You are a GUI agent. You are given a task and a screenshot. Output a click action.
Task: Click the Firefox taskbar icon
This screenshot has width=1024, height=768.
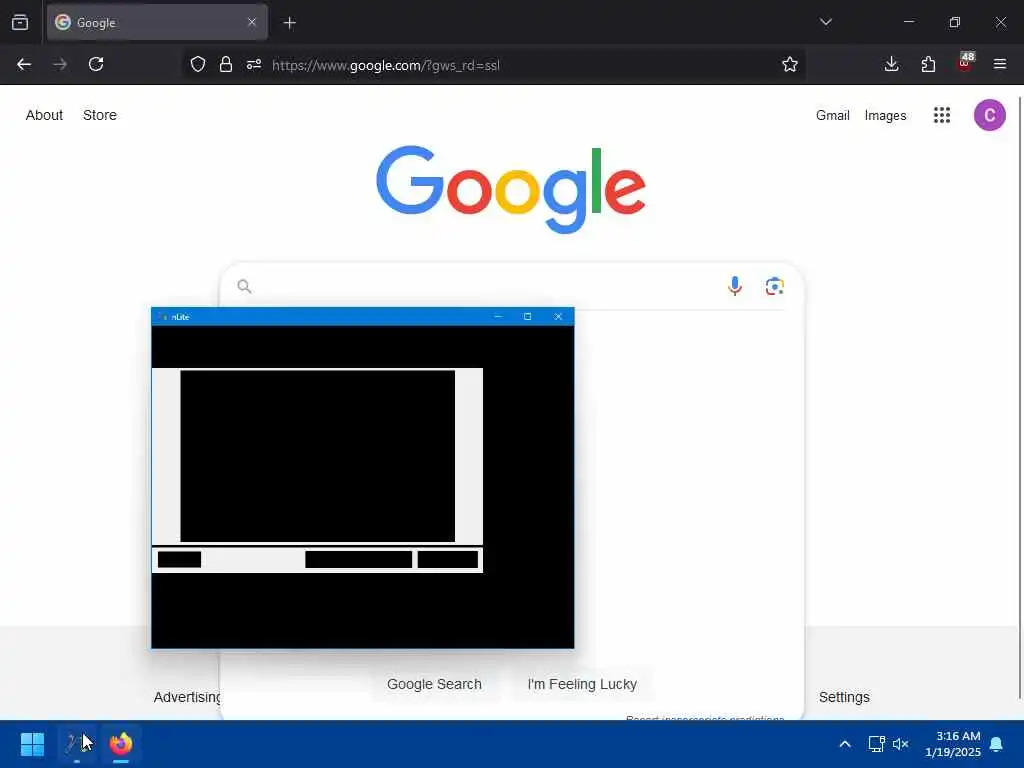[121, 744]
